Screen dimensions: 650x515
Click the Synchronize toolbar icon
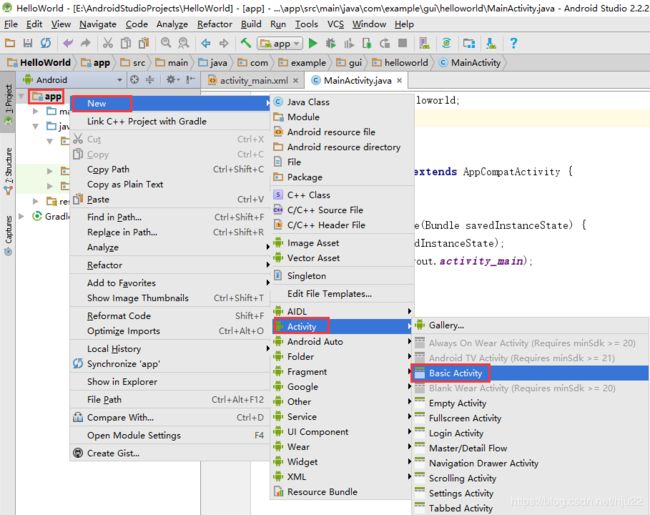click(46, 43)
